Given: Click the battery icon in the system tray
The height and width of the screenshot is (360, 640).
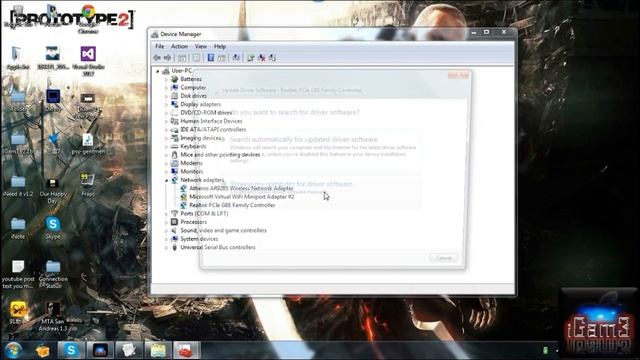Looking at the screenshot, I should [545, 351].
